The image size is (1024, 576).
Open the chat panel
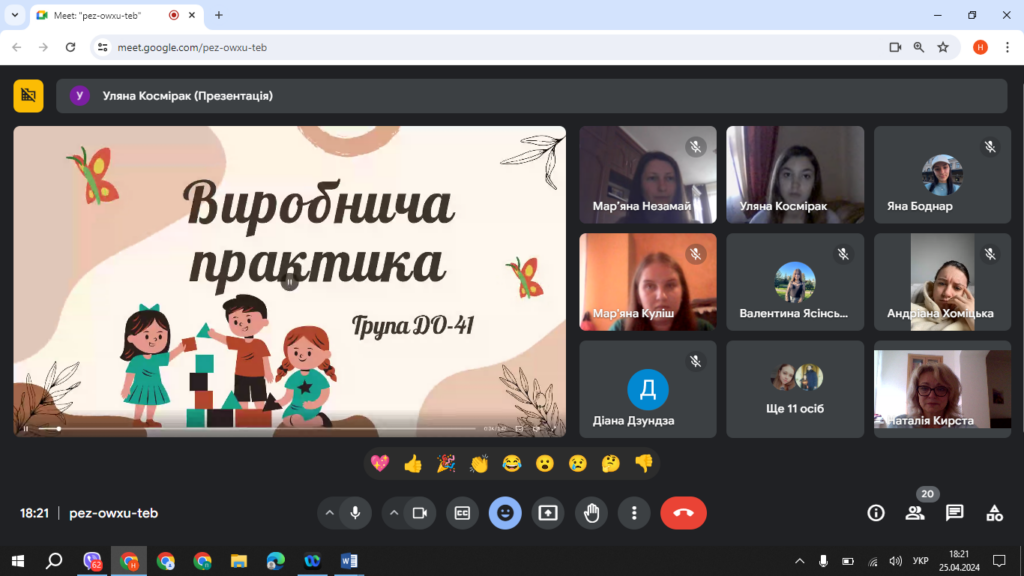point(954,513)
